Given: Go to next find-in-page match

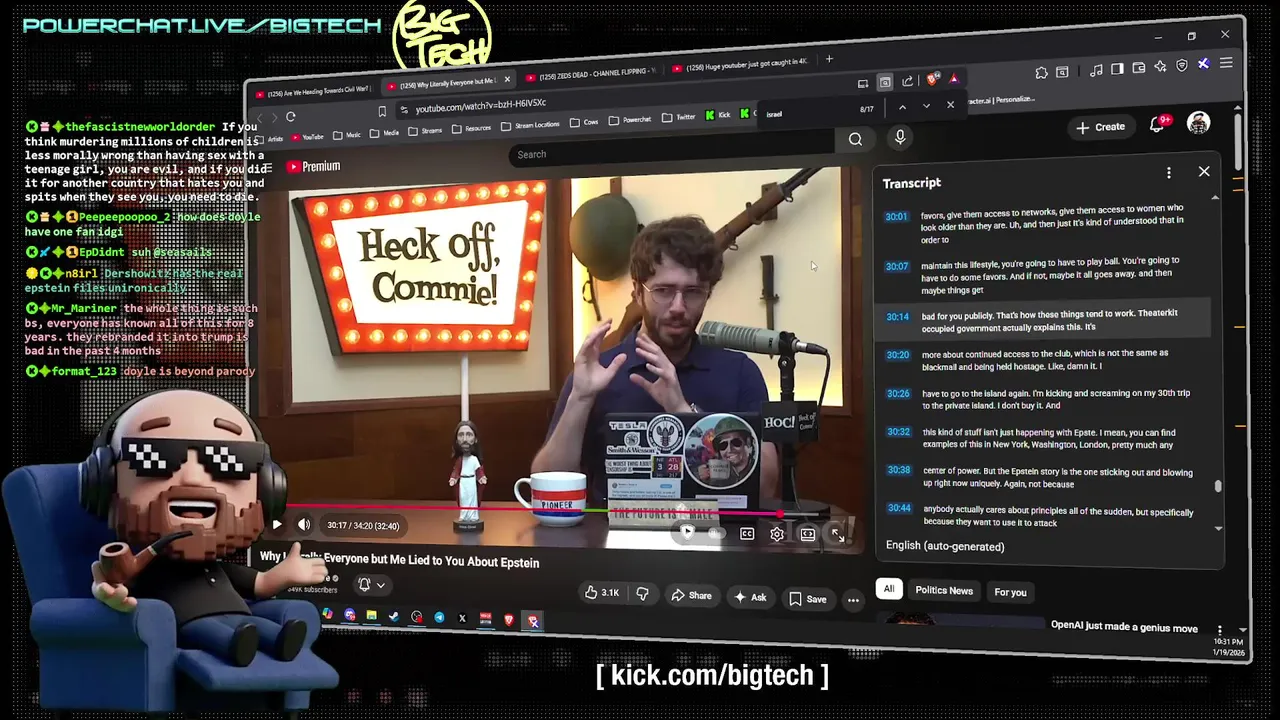Looking at the screenshot, I should coord(926,106).
